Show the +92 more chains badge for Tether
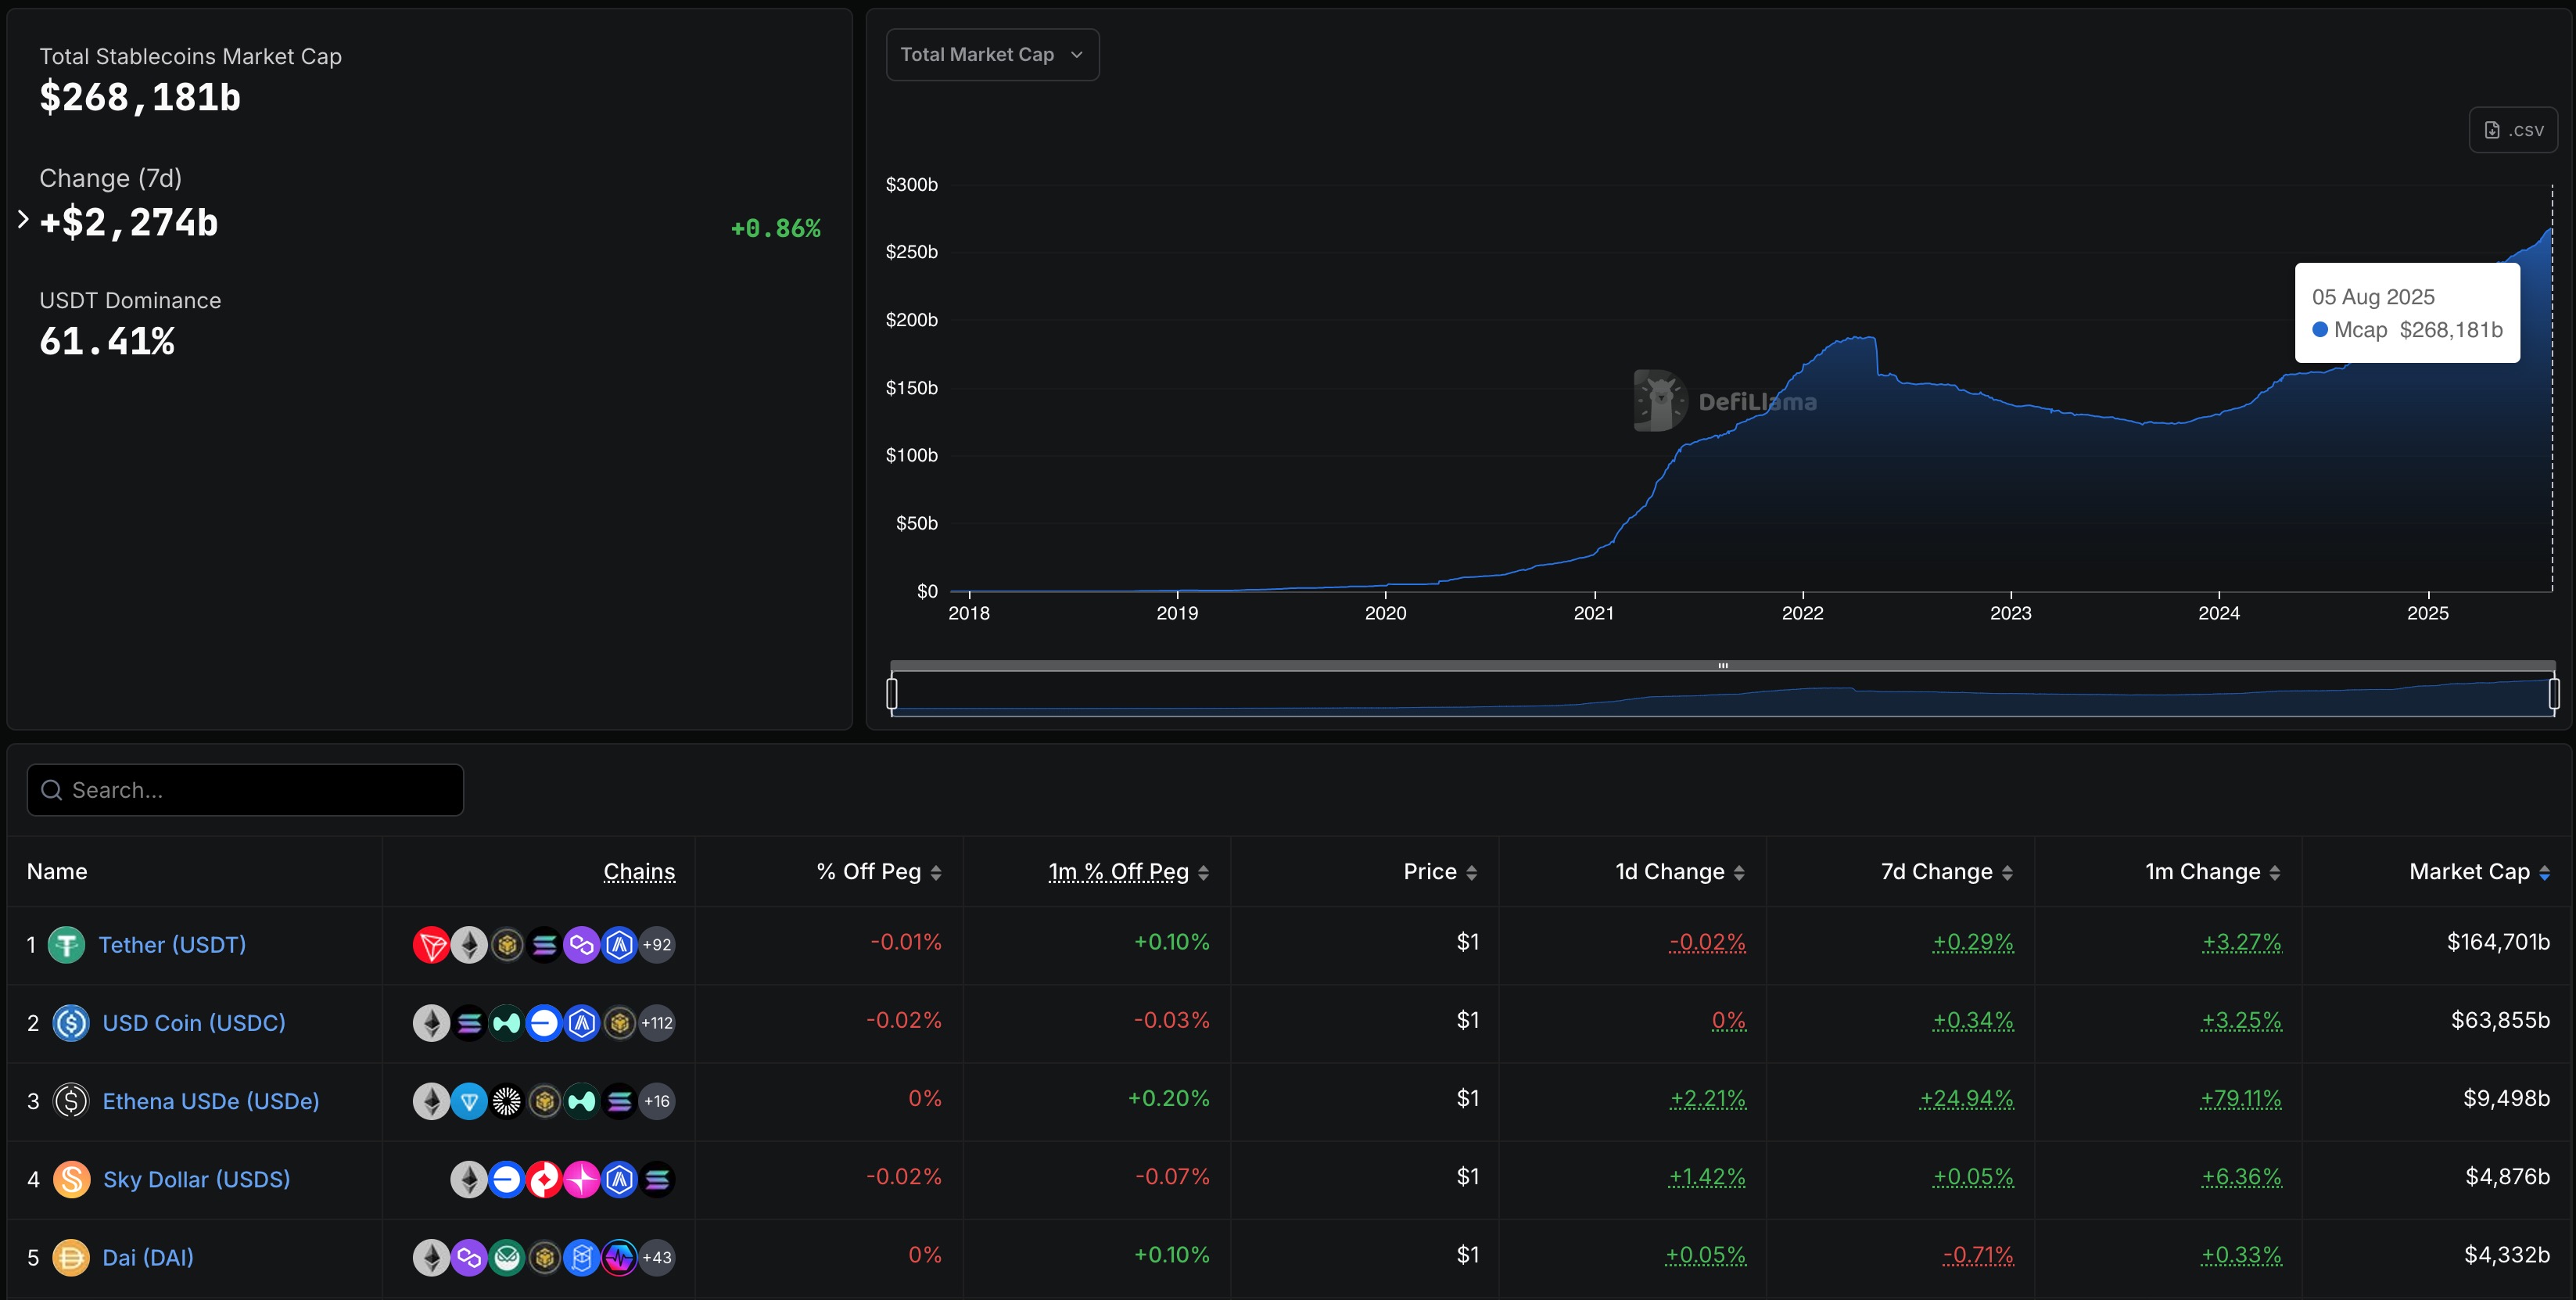 [657, 944]
